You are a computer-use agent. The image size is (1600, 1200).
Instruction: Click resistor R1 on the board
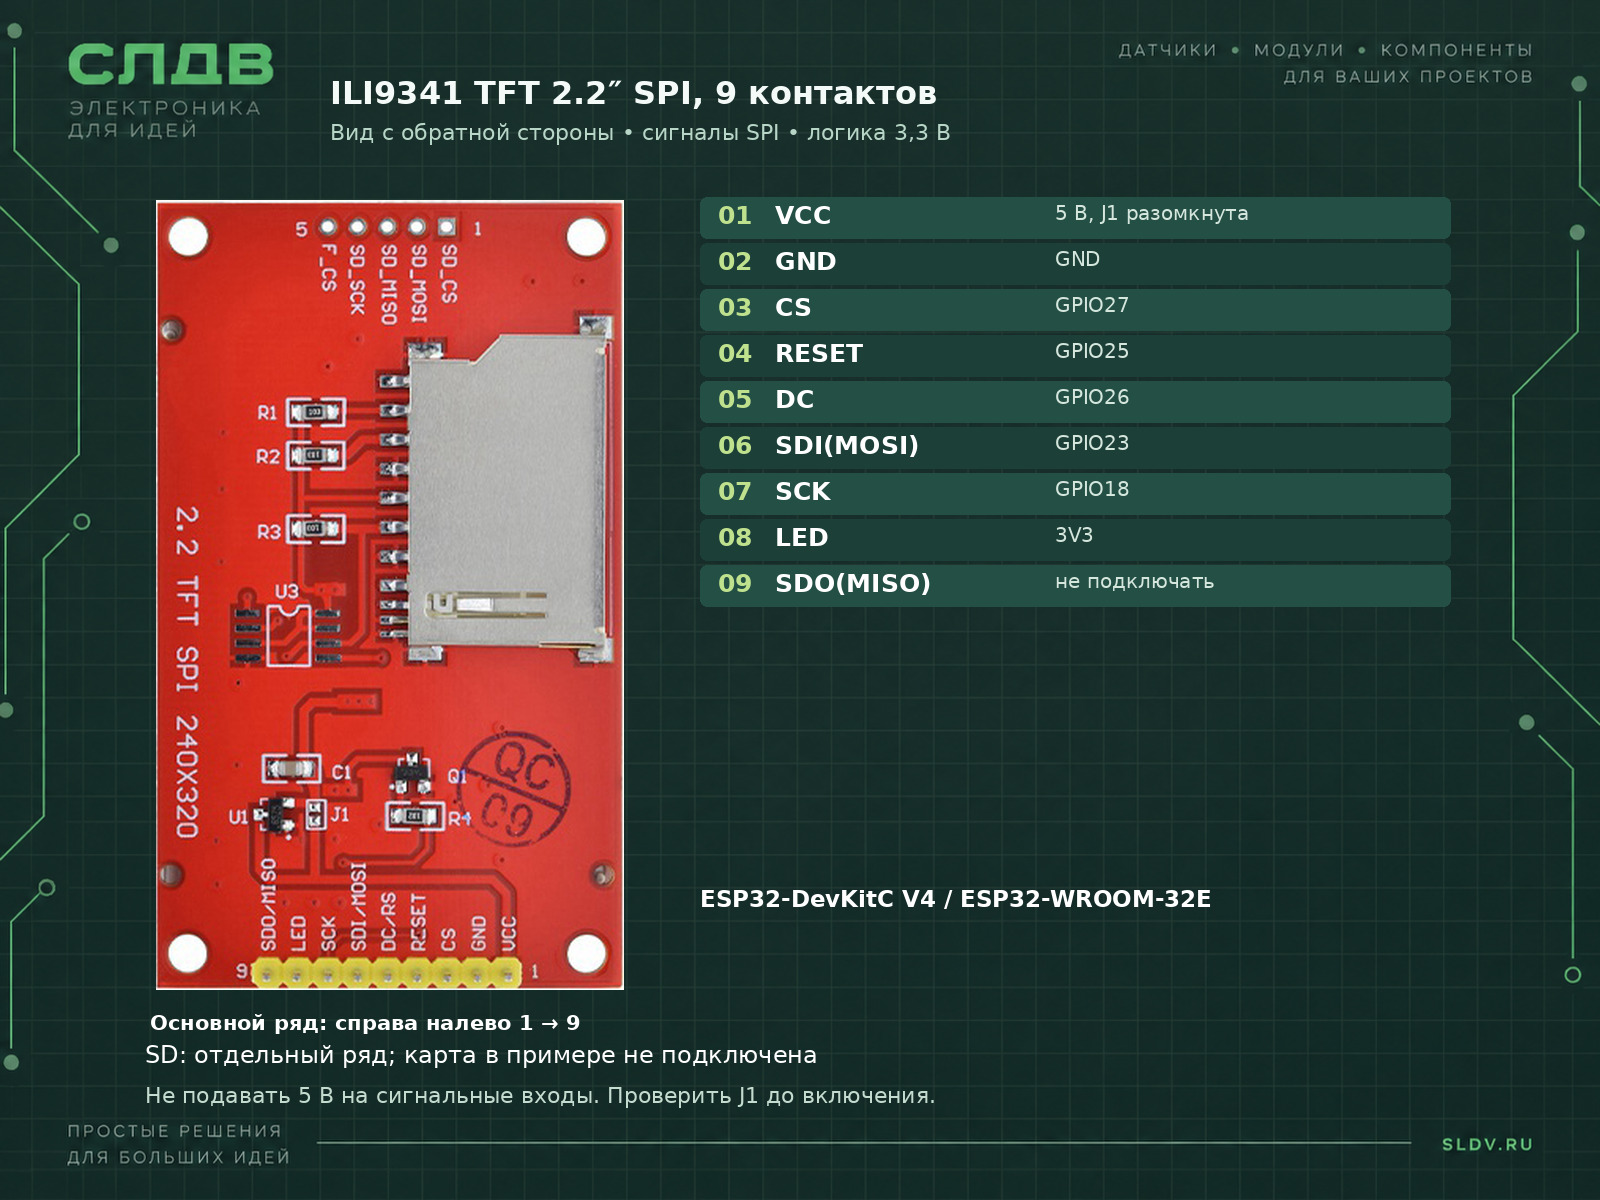(x=315, y=412)
